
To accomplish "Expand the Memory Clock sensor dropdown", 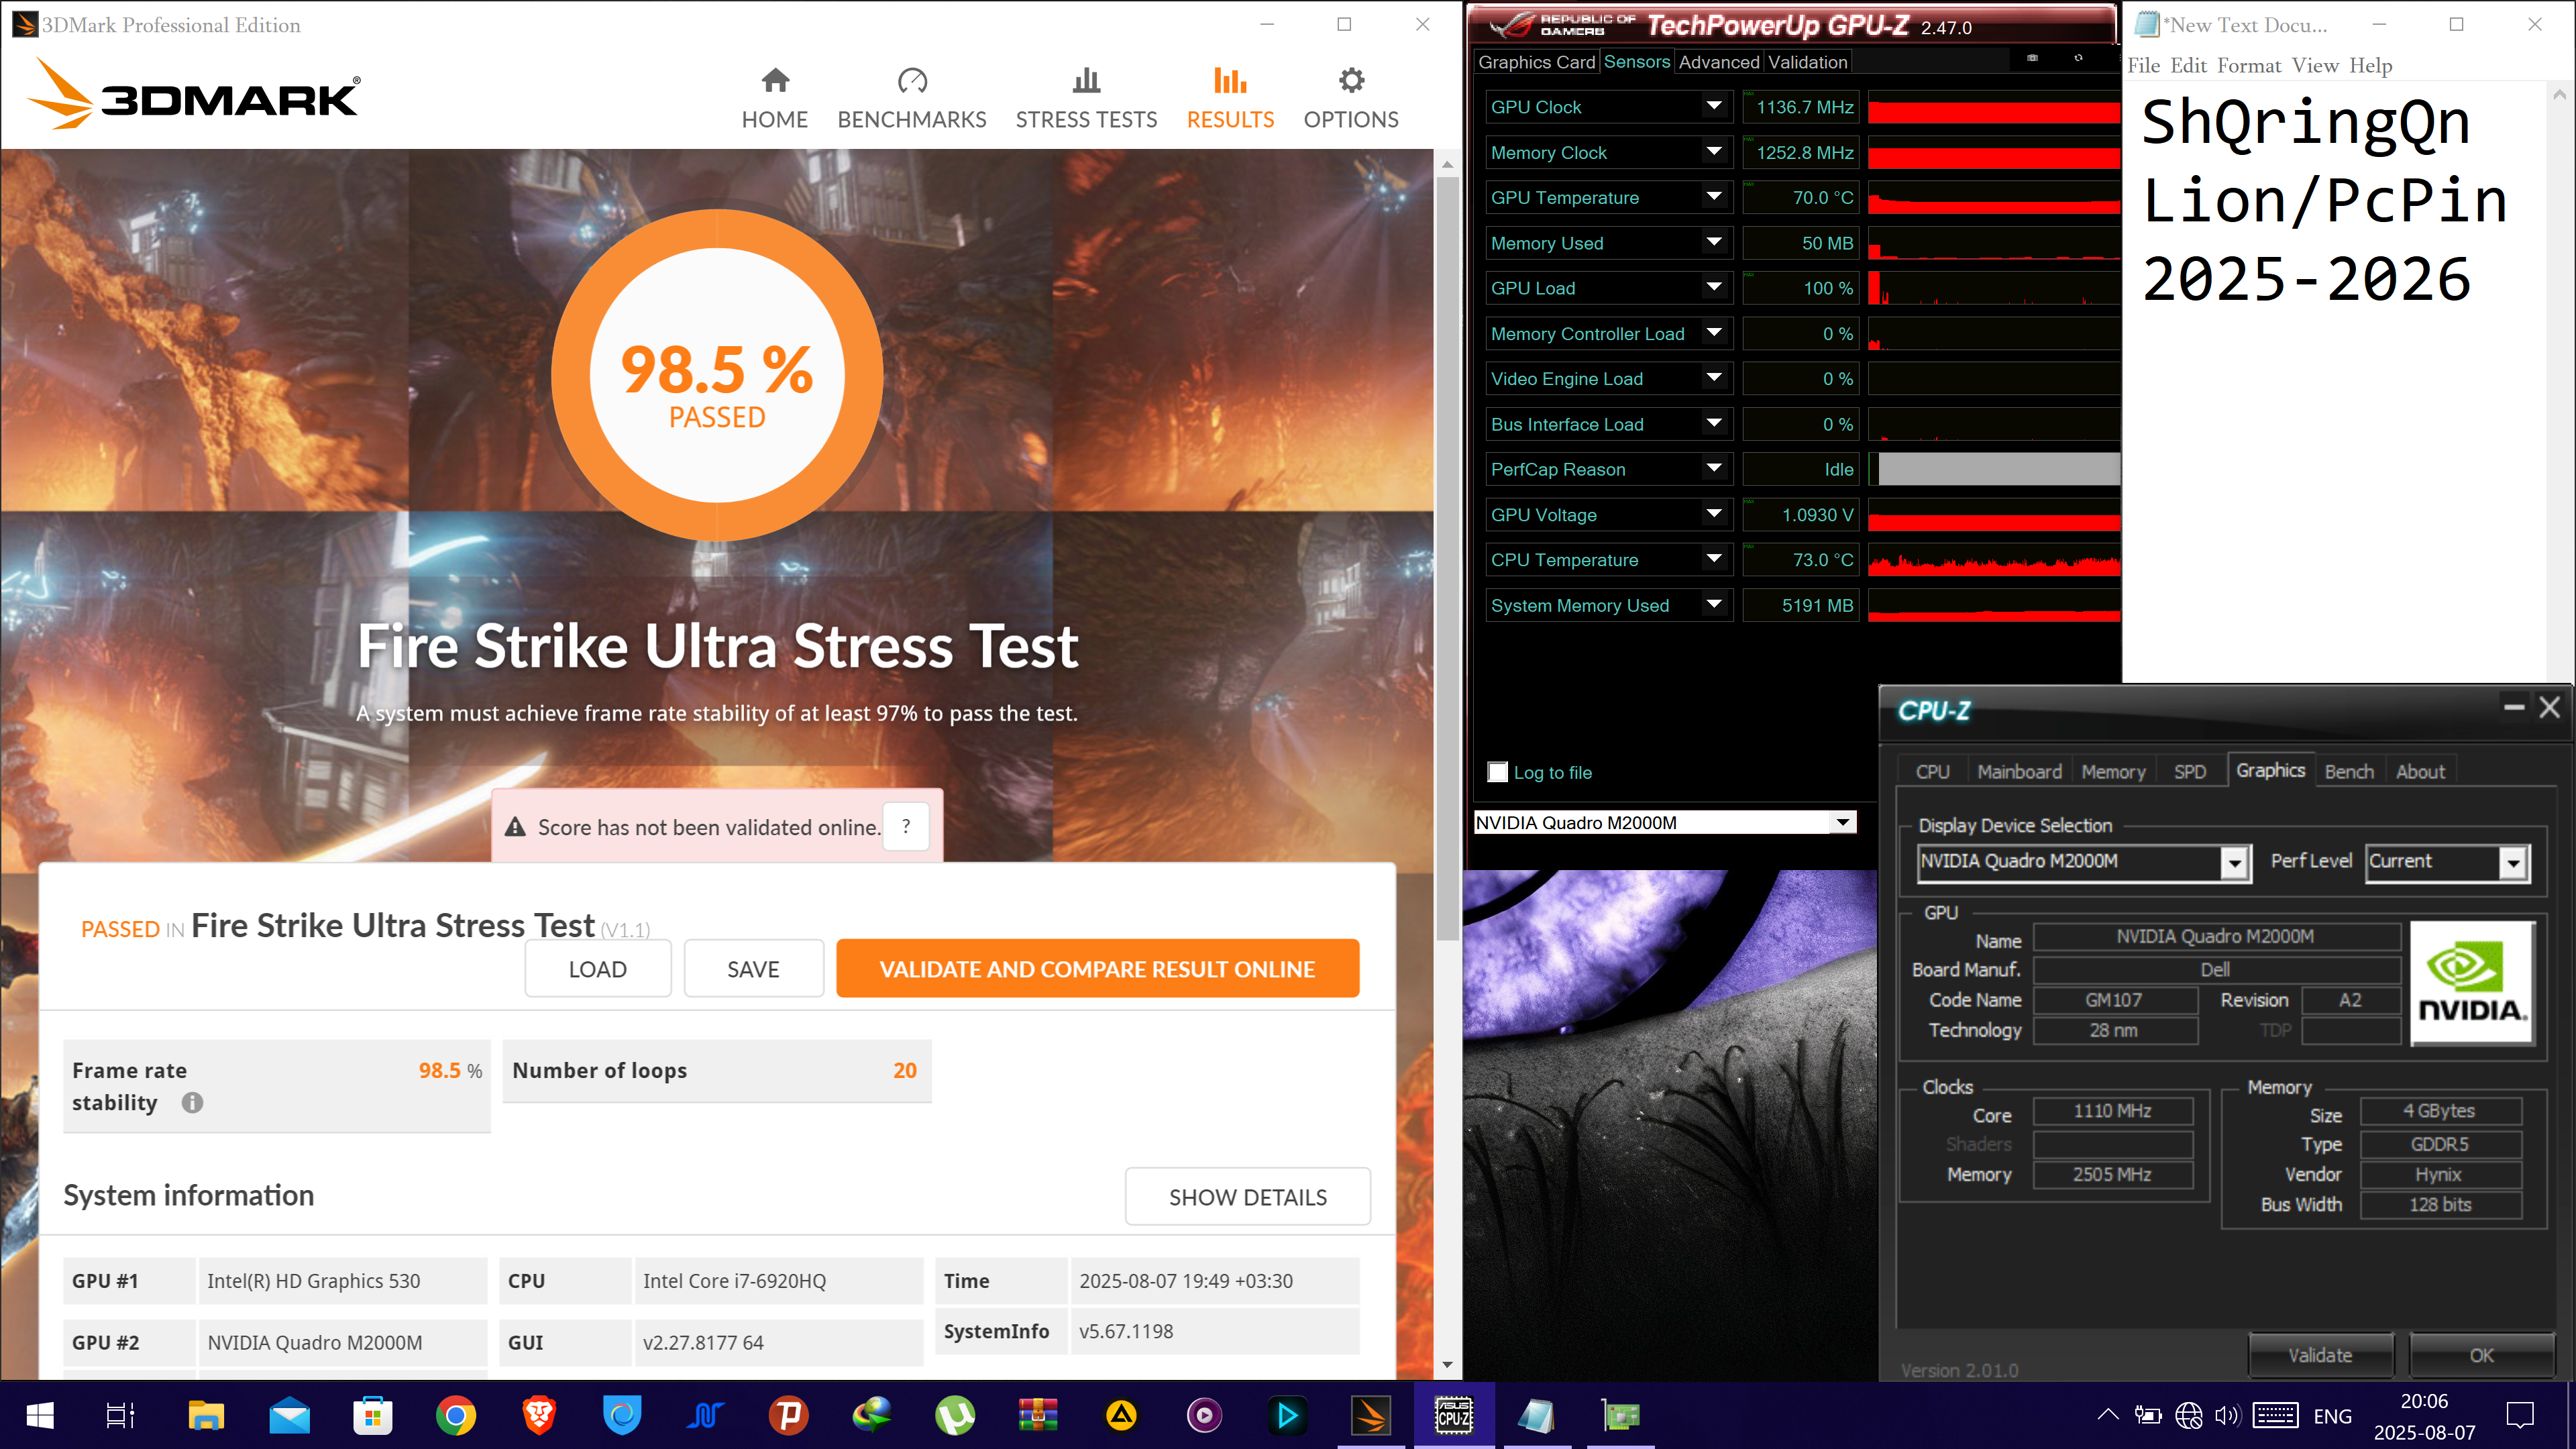I will [1714, 152].
